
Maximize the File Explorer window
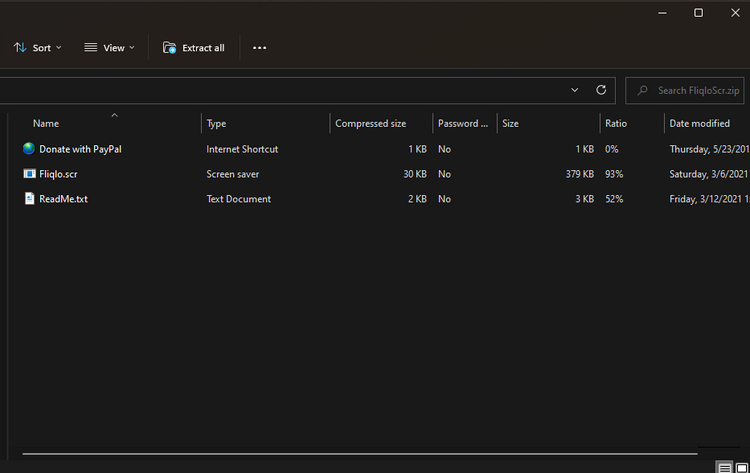point(698,13)
